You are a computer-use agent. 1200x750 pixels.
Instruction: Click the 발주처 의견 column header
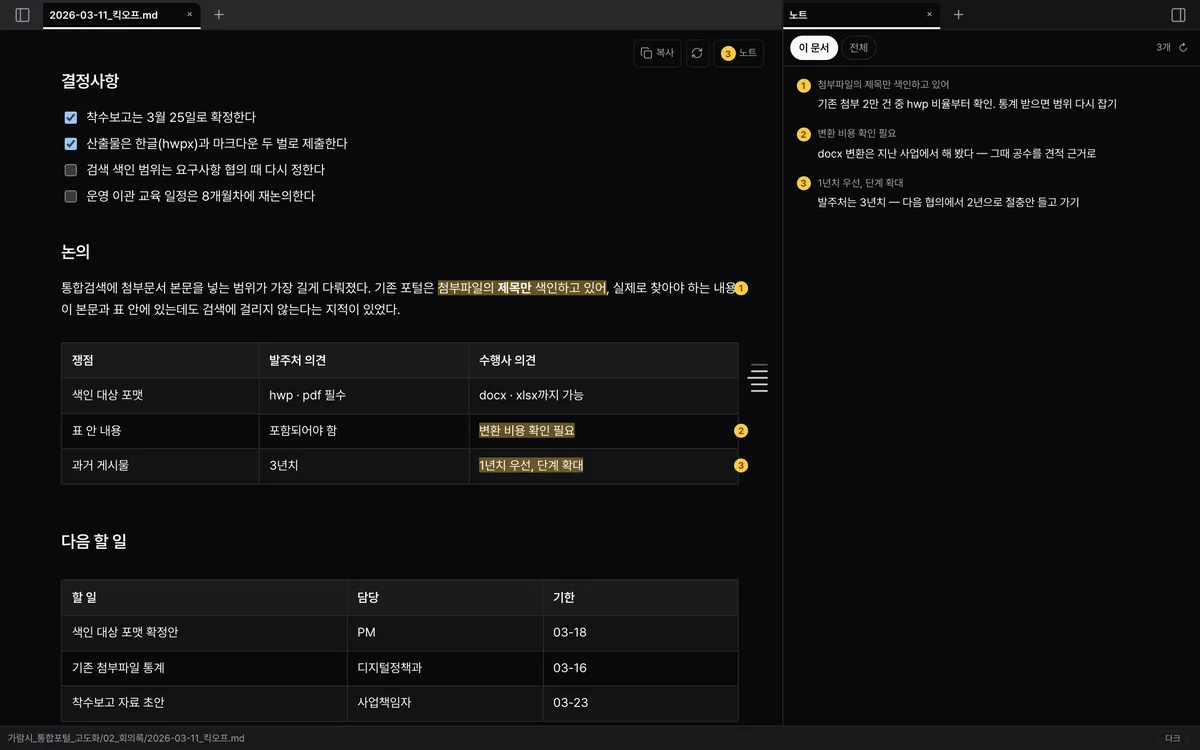(x=363, y=360)
